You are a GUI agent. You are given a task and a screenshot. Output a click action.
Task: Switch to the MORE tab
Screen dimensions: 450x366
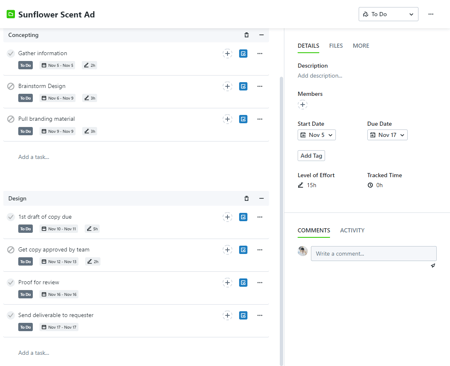pyautogui.click(x=361, y=46)
